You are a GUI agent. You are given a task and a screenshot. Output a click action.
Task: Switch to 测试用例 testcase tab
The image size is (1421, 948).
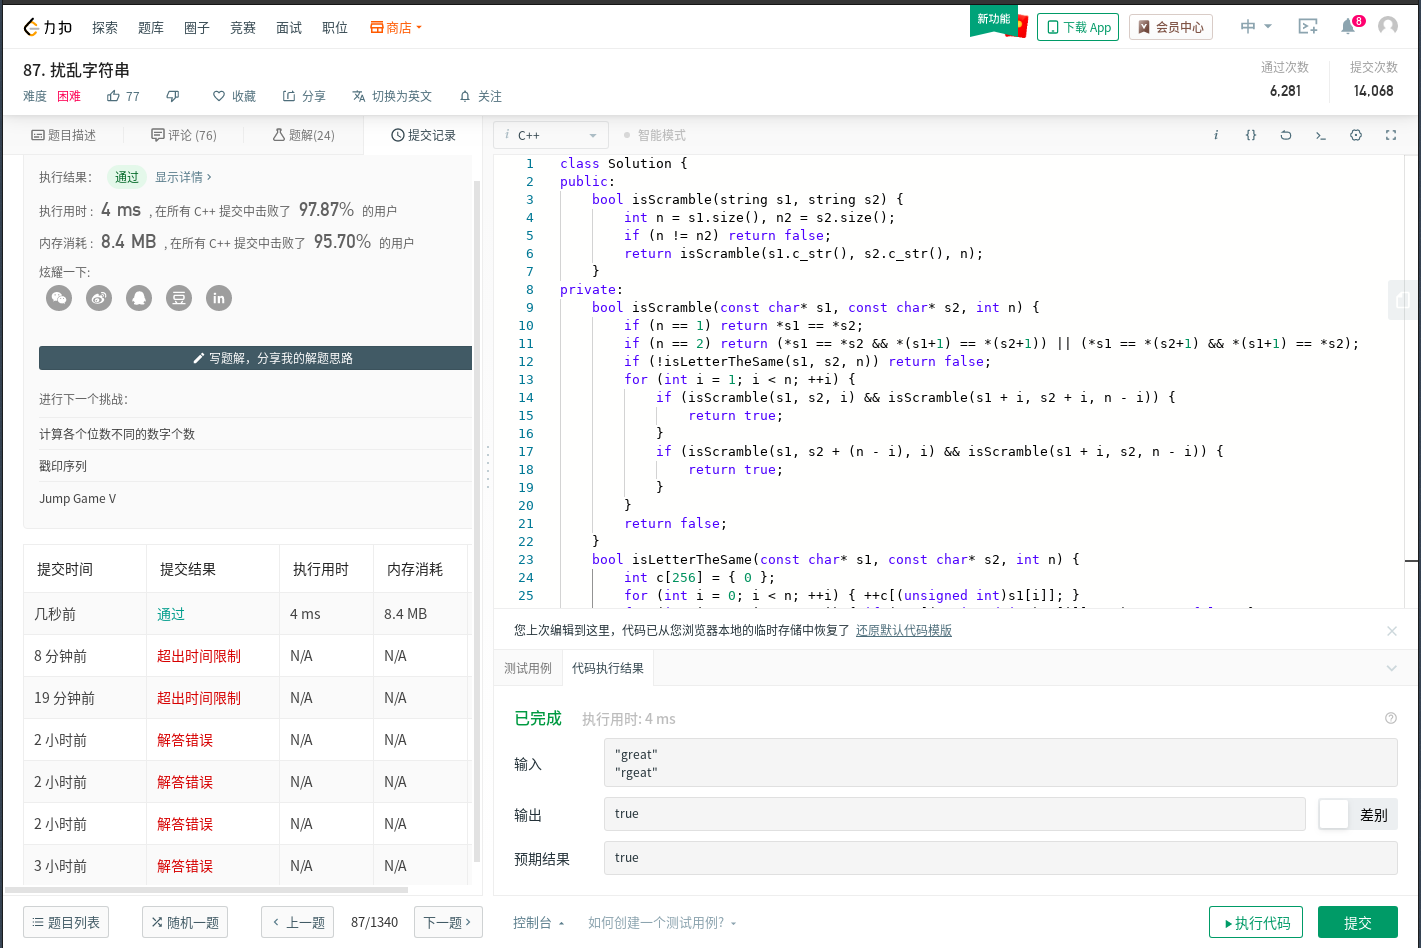coord(528,668)
